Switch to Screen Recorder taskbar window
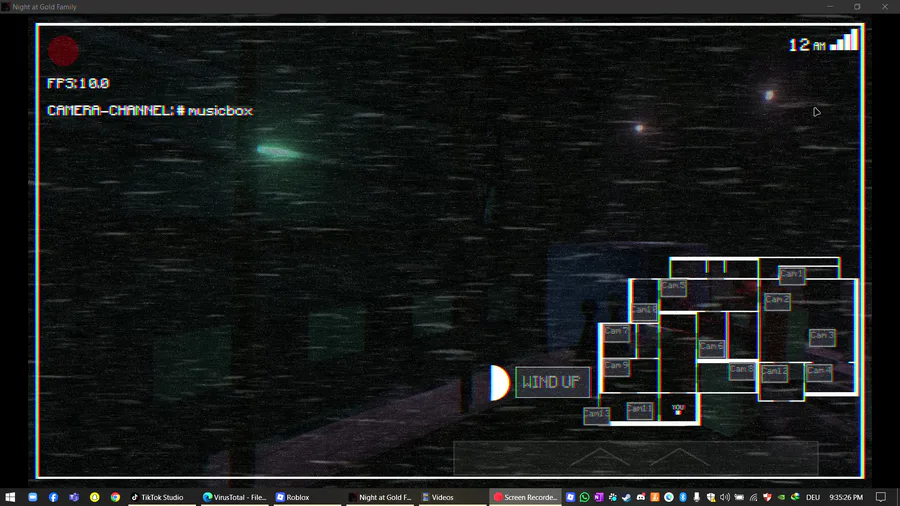900x506 pixels. pyautogui.click(x=525, y=497)
